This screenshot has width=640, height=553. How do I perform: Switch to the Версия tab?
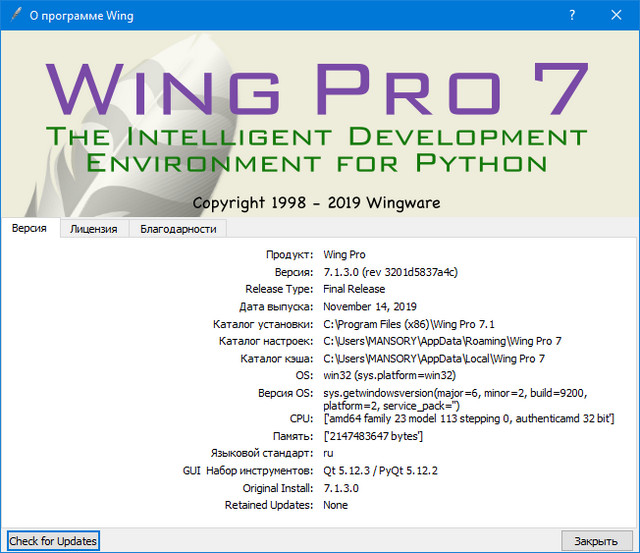pyautogui.click(x=29, y=228)
